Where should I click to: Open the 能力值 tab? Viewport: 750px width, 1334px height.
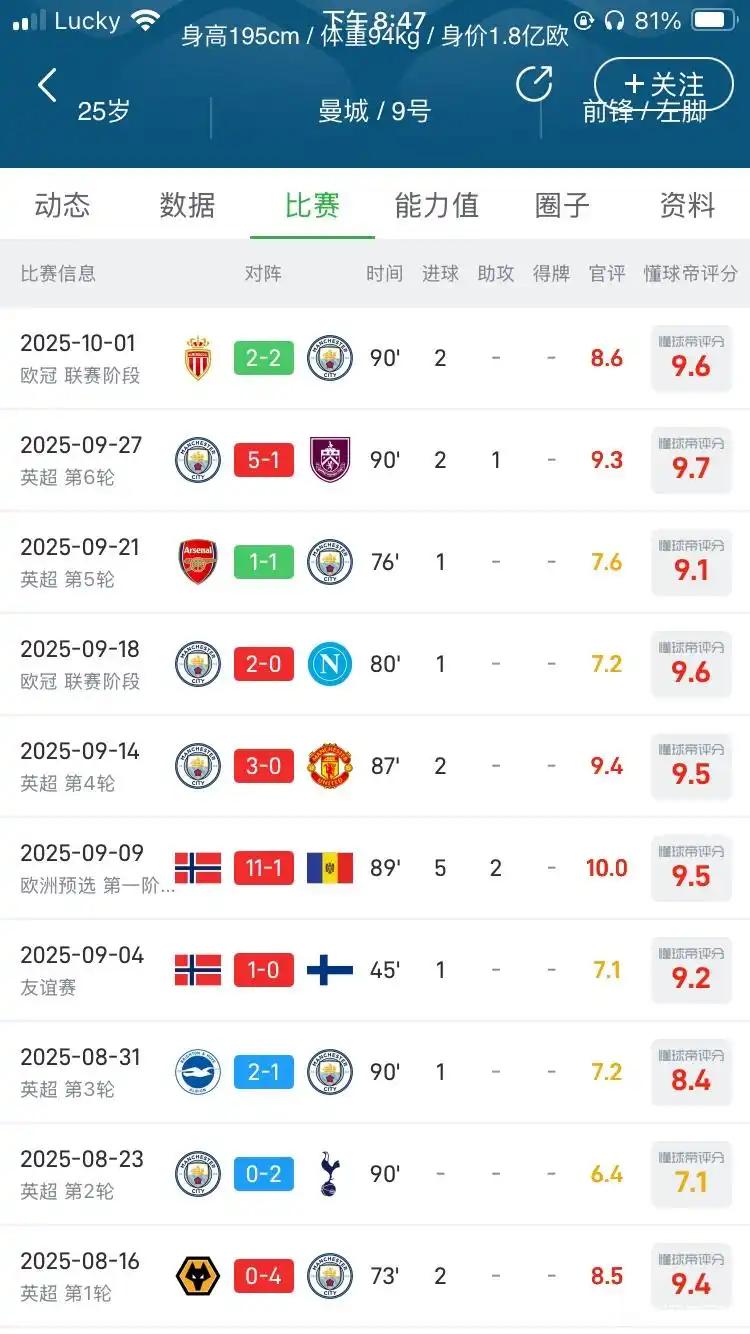[437, 206]
